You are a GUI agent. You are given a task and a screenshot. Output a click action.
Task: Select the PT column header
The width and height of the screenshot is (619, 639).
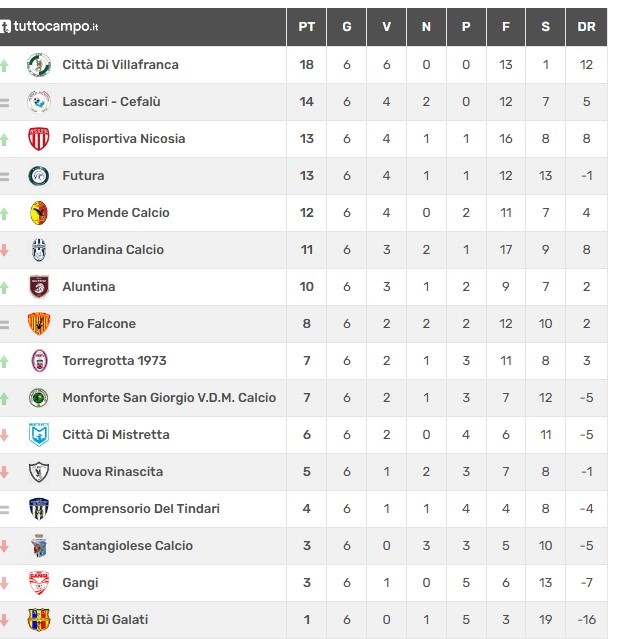click(x=306, y=27)
